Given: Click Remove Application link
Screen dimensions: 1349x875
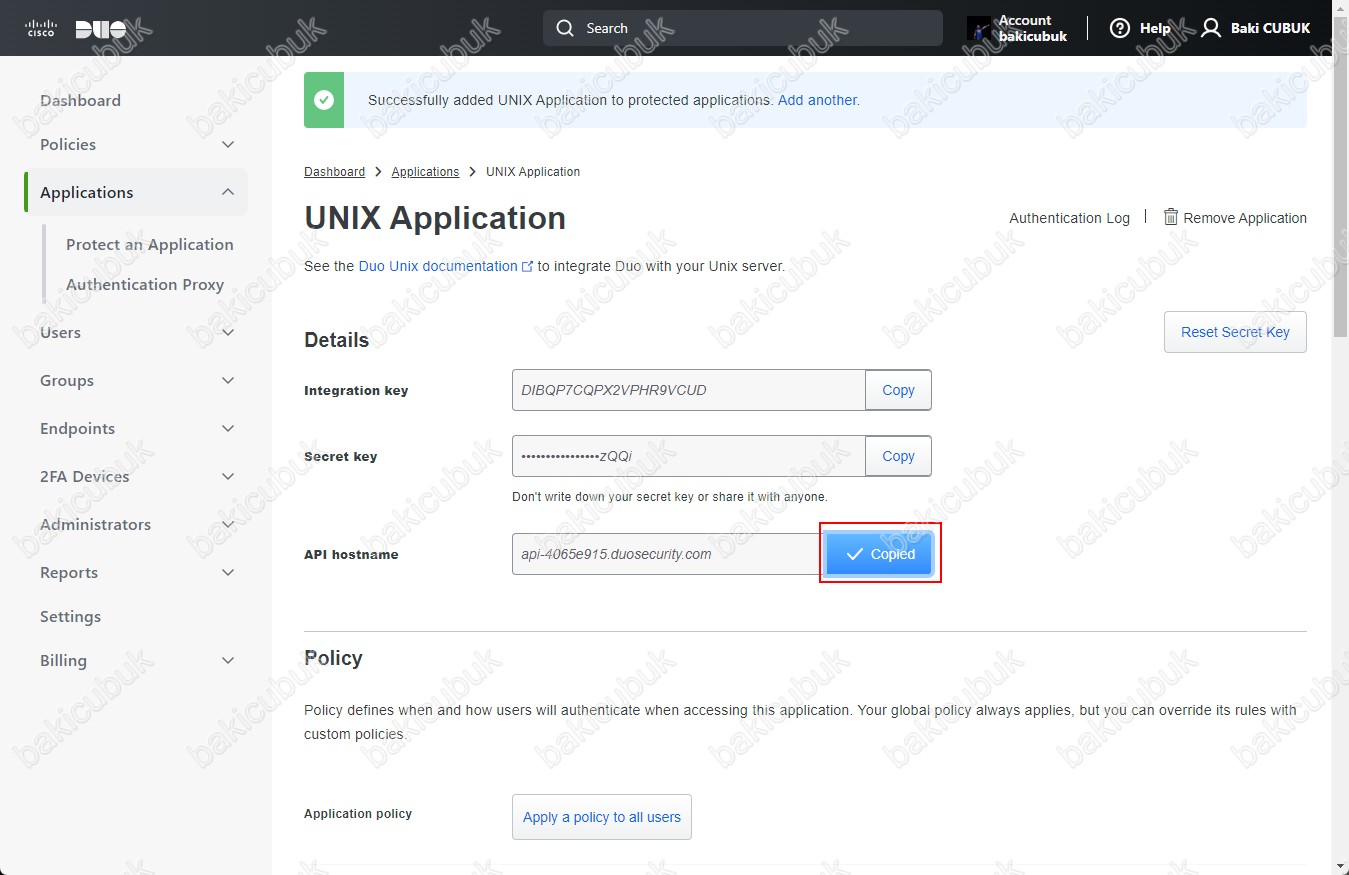Looking at the screenshot, I should [x=1245, y=218].
